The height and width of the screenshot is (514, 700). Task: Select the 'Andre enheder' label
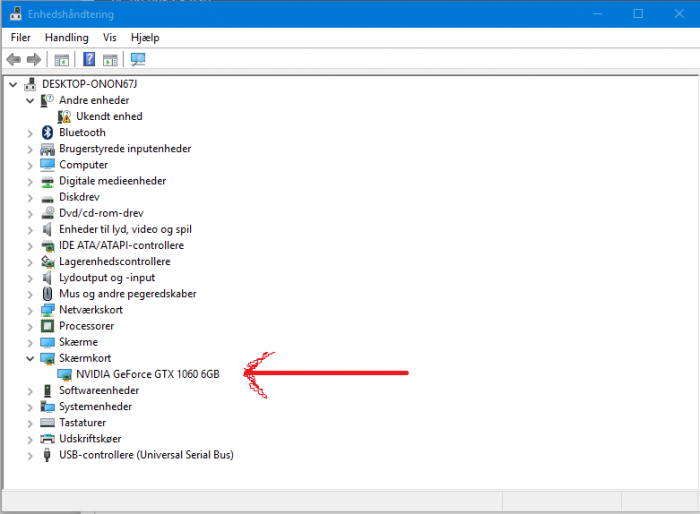click(x=94, y=100)
